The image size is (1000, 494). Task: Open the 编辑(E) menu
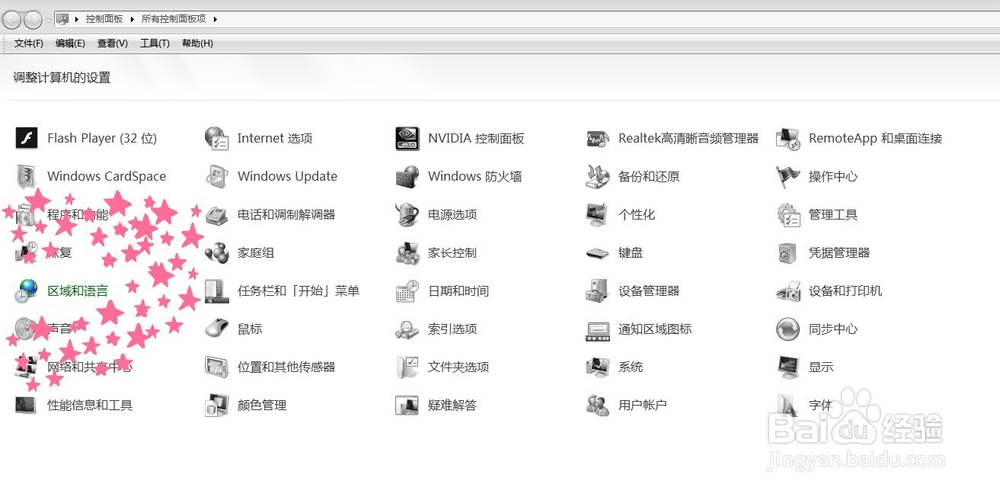70,43
